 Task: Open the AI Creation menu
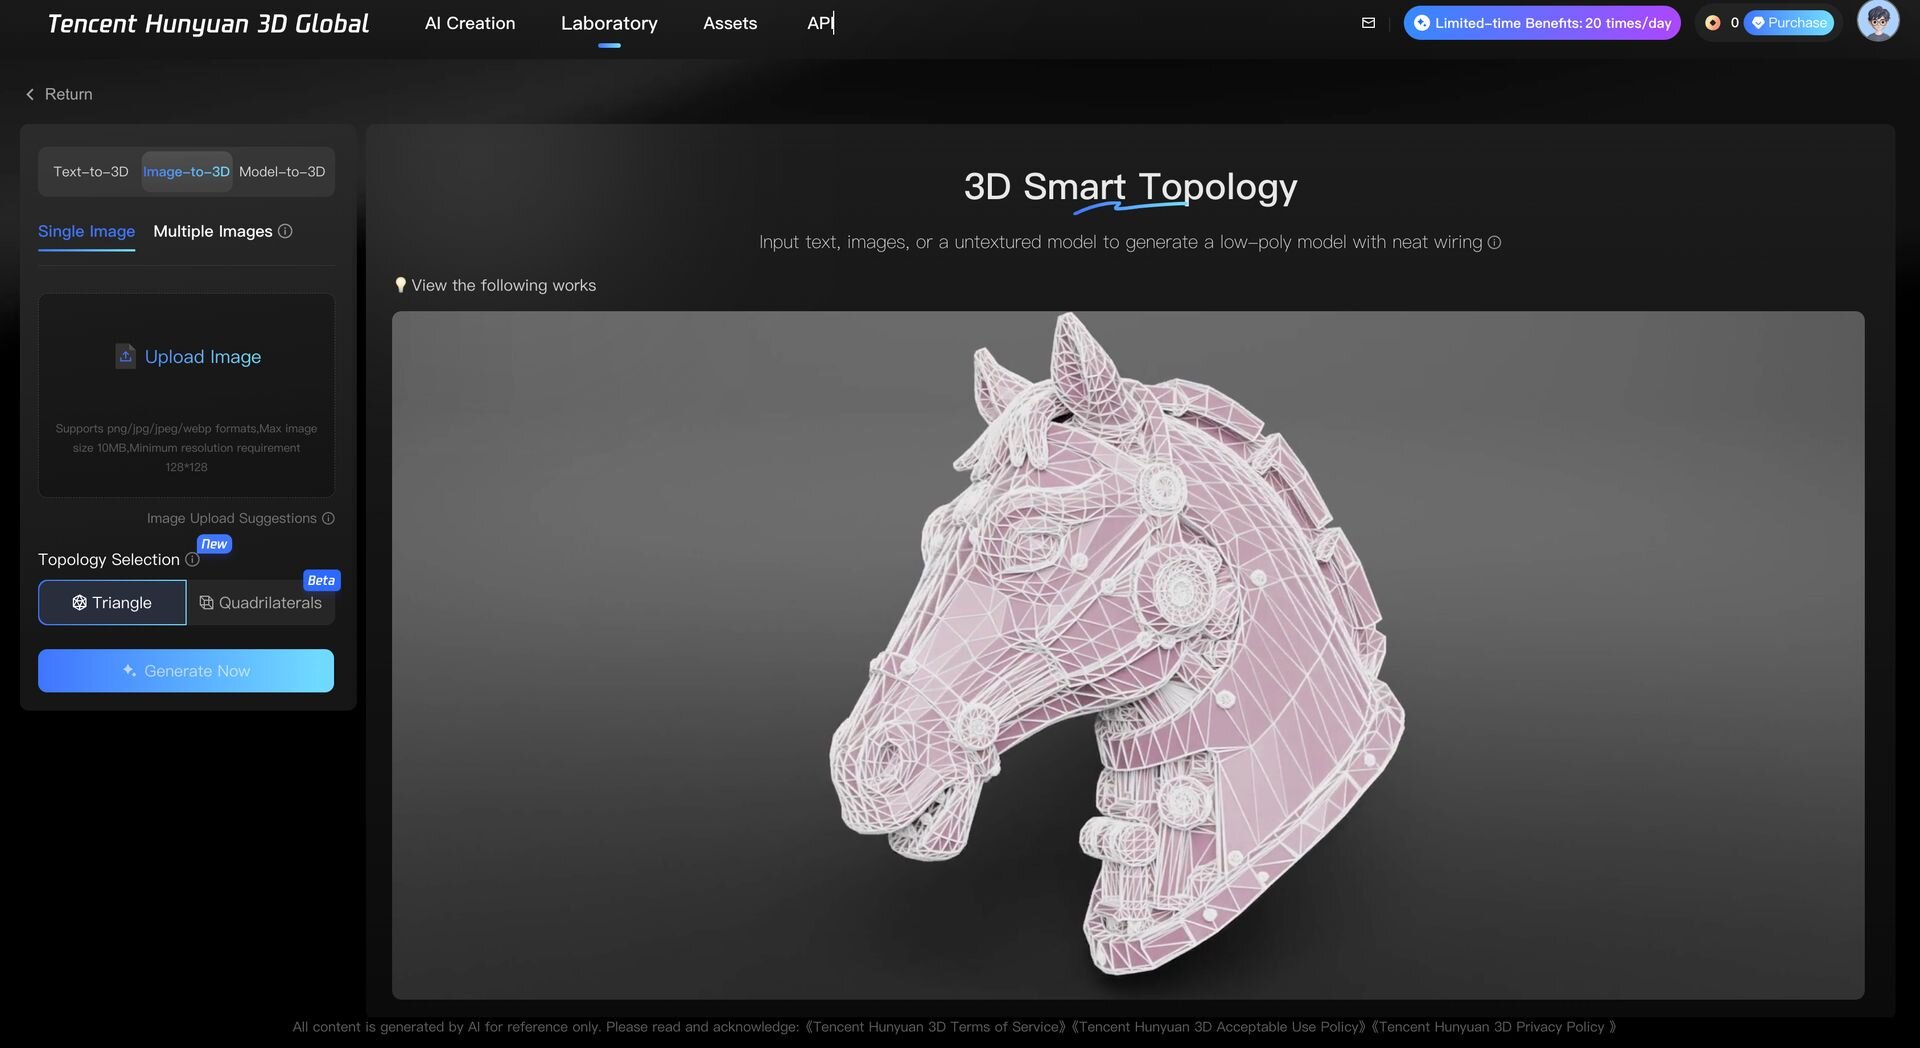(470, 23)
